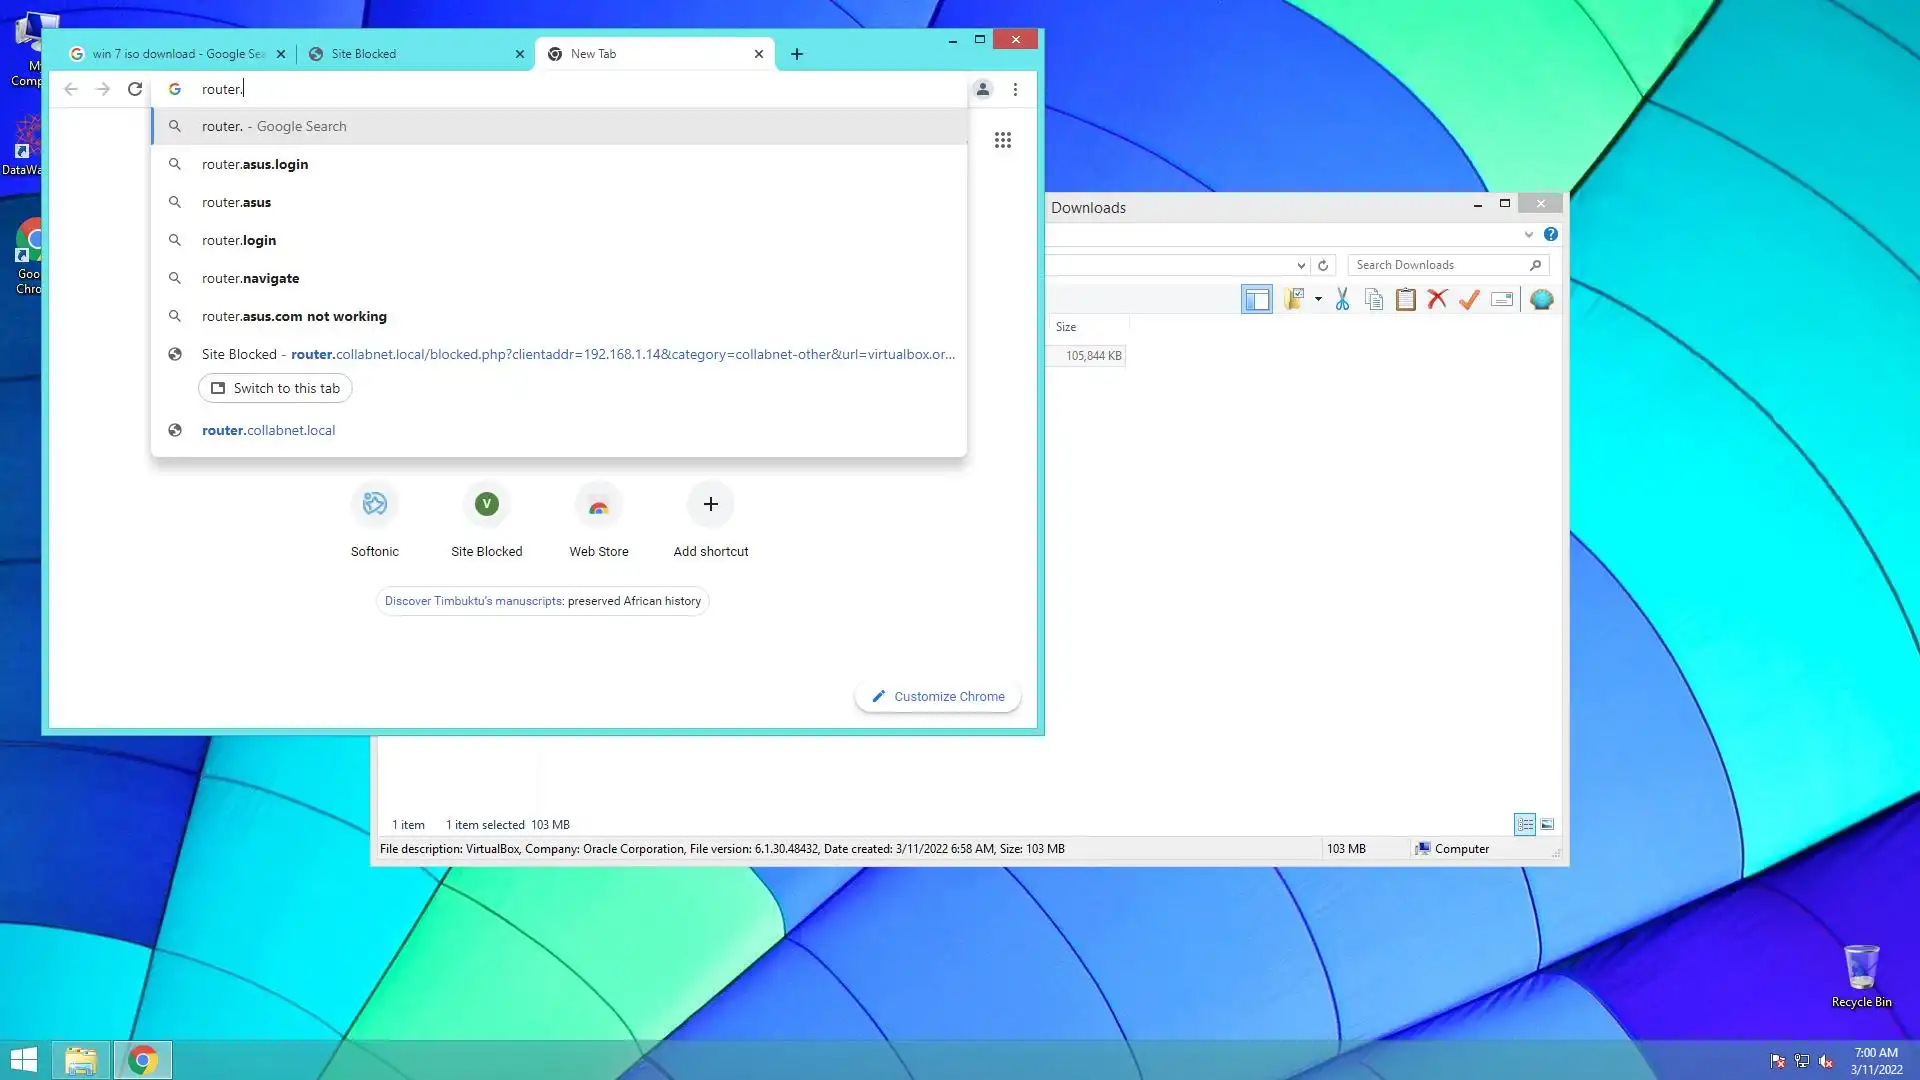Open the address bar history dropdown
1920x1080 pixels.
click(x=1300, y=265)
